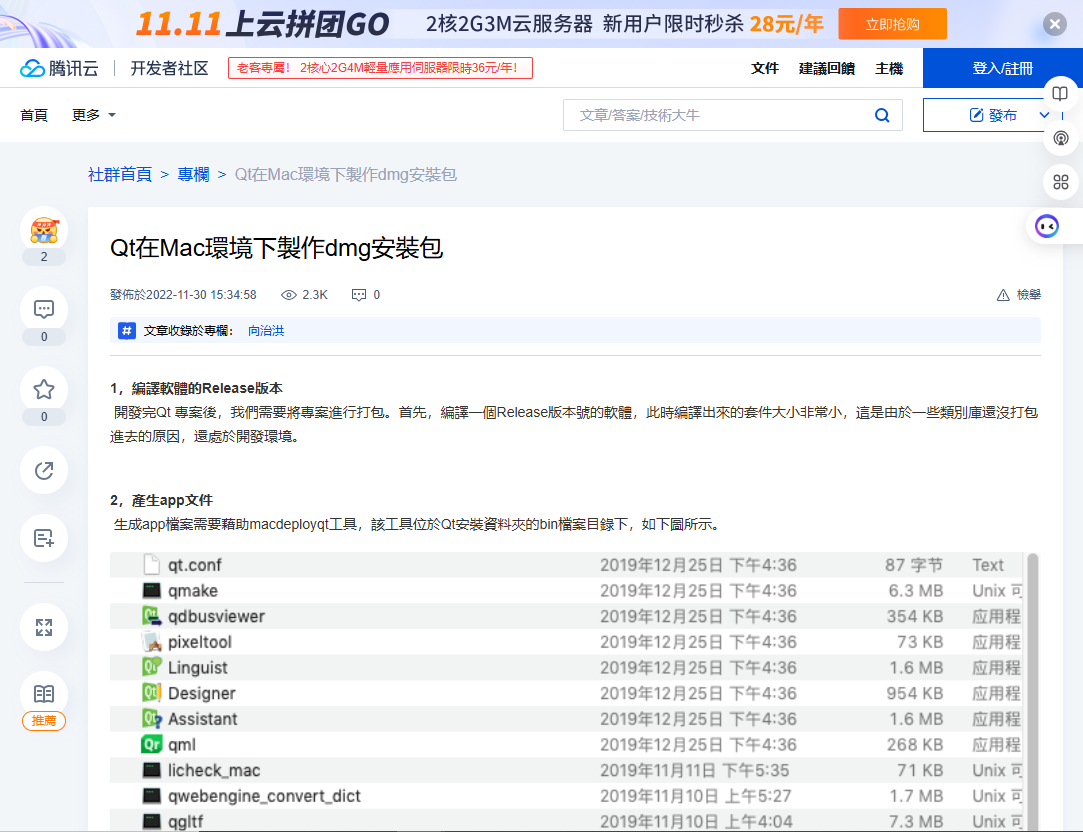Screen dimensions: 1083x832
Task: Click the 954 KB size cell
Action: point(914,693)
